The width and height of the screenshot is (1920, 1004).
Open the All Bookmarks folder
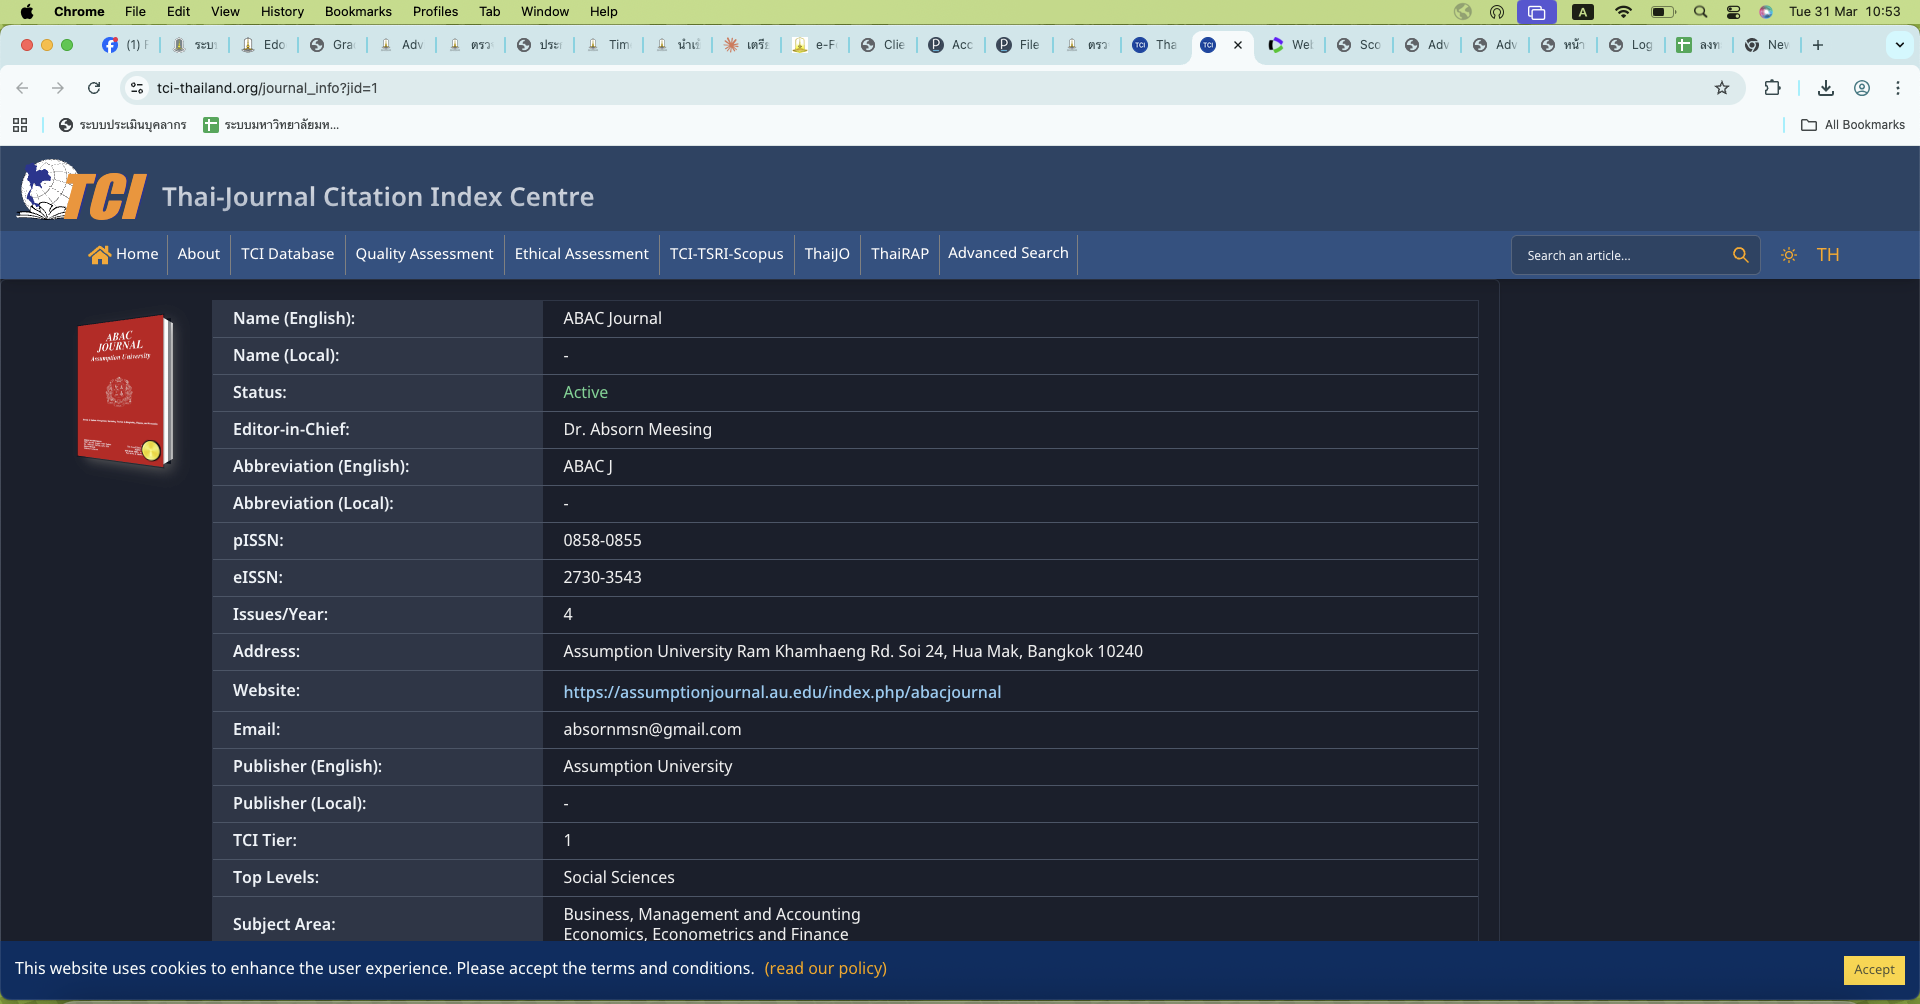pyautogui.click(x=1853, y=125)
